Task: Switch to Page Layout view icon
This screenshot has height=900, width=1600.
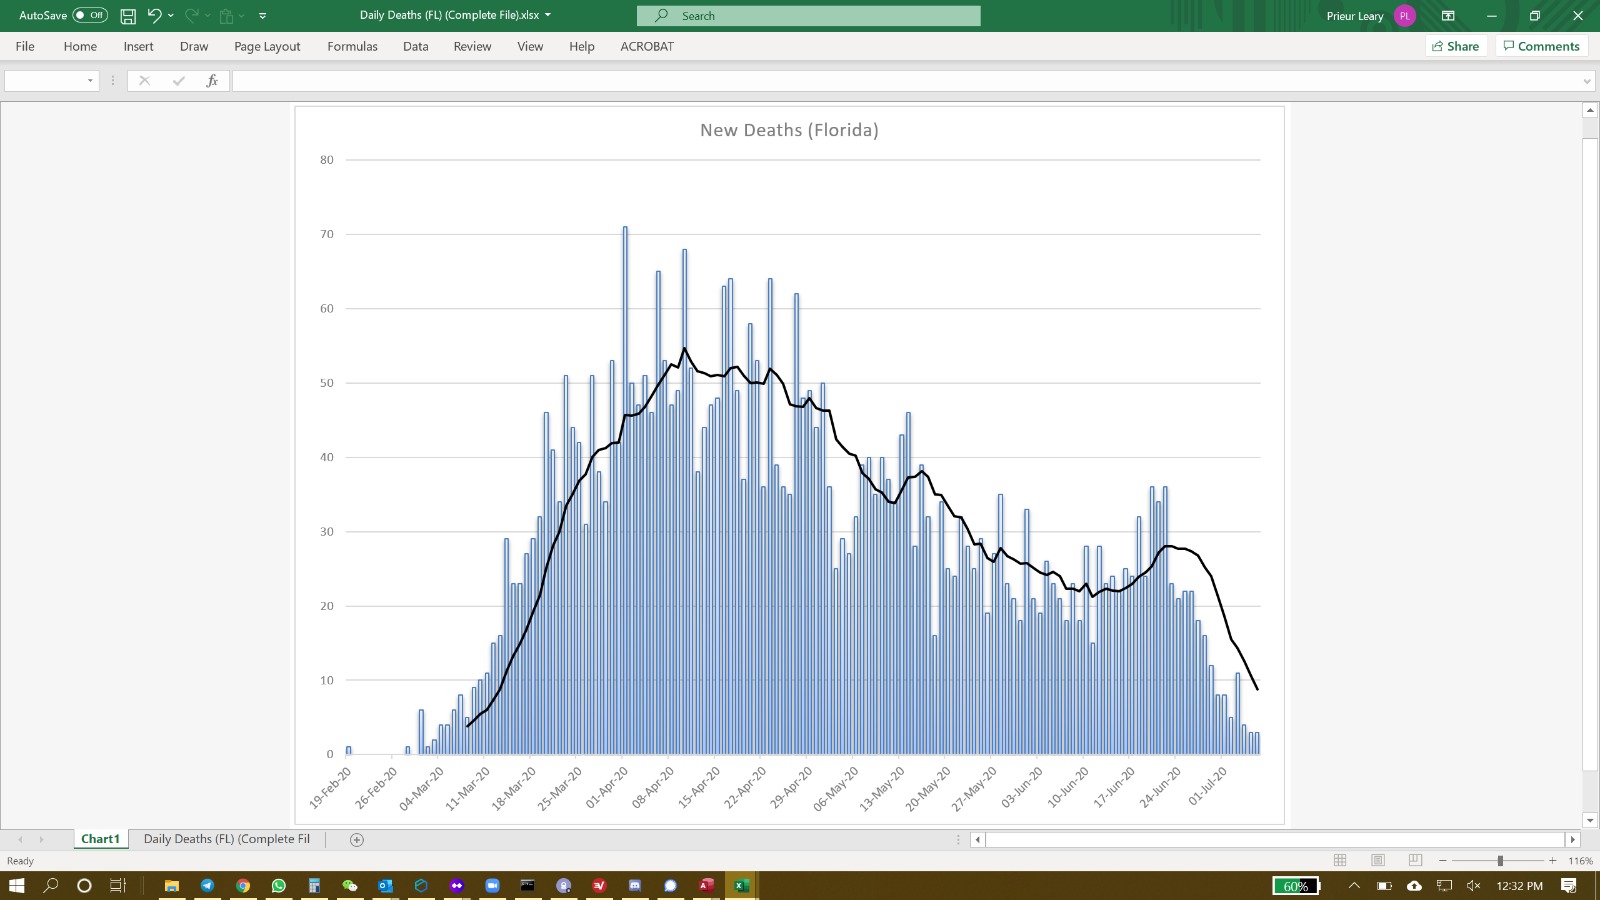Action: tap(1378, 861)
